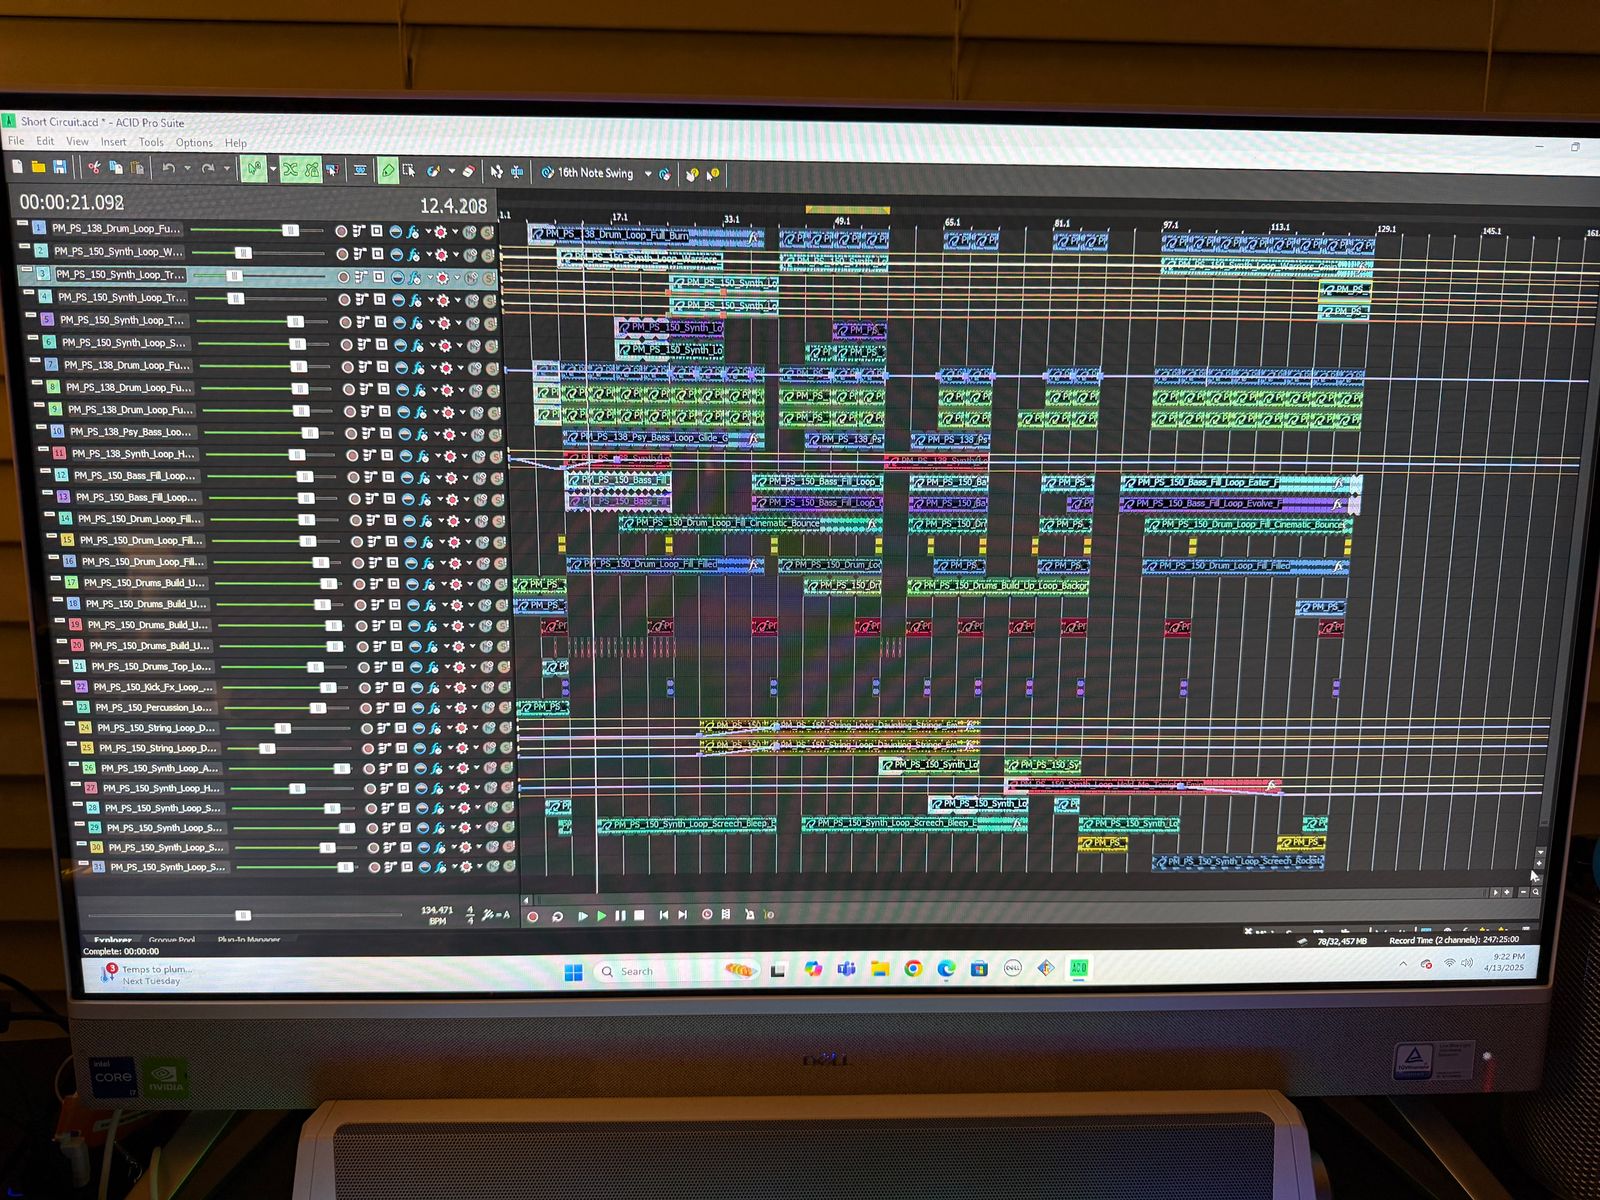This screenshot has width=1600, height=1200.
Task: Click the volume slider on track 10
Action: pos(310,433)
